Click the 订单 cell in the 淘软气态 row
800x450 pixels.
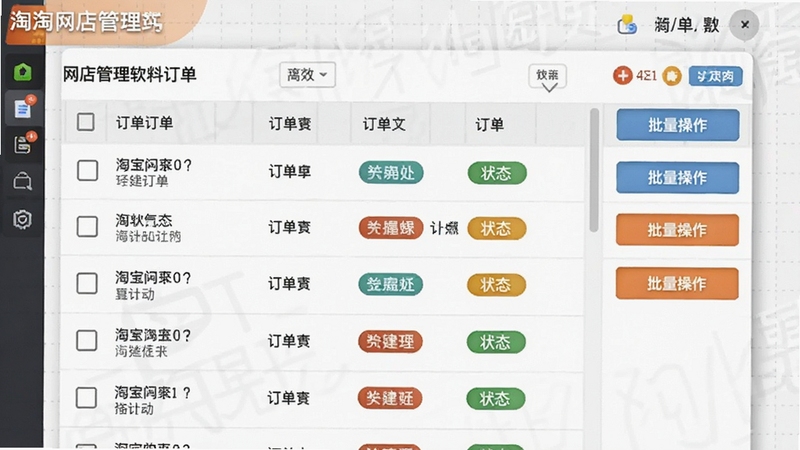(289, 227)
